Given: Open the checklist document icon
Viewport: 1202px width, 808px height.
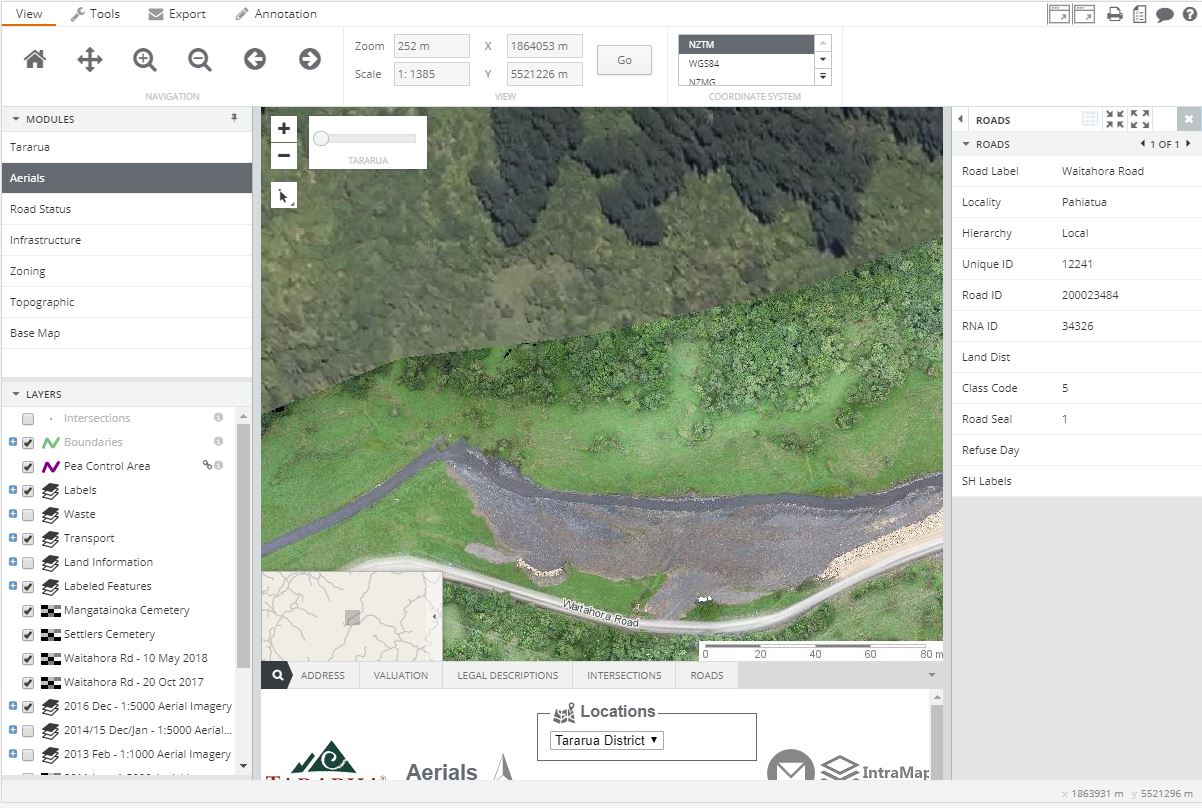Looking at the screenshot, I should pyautogui.click(x=1139, y=14).
